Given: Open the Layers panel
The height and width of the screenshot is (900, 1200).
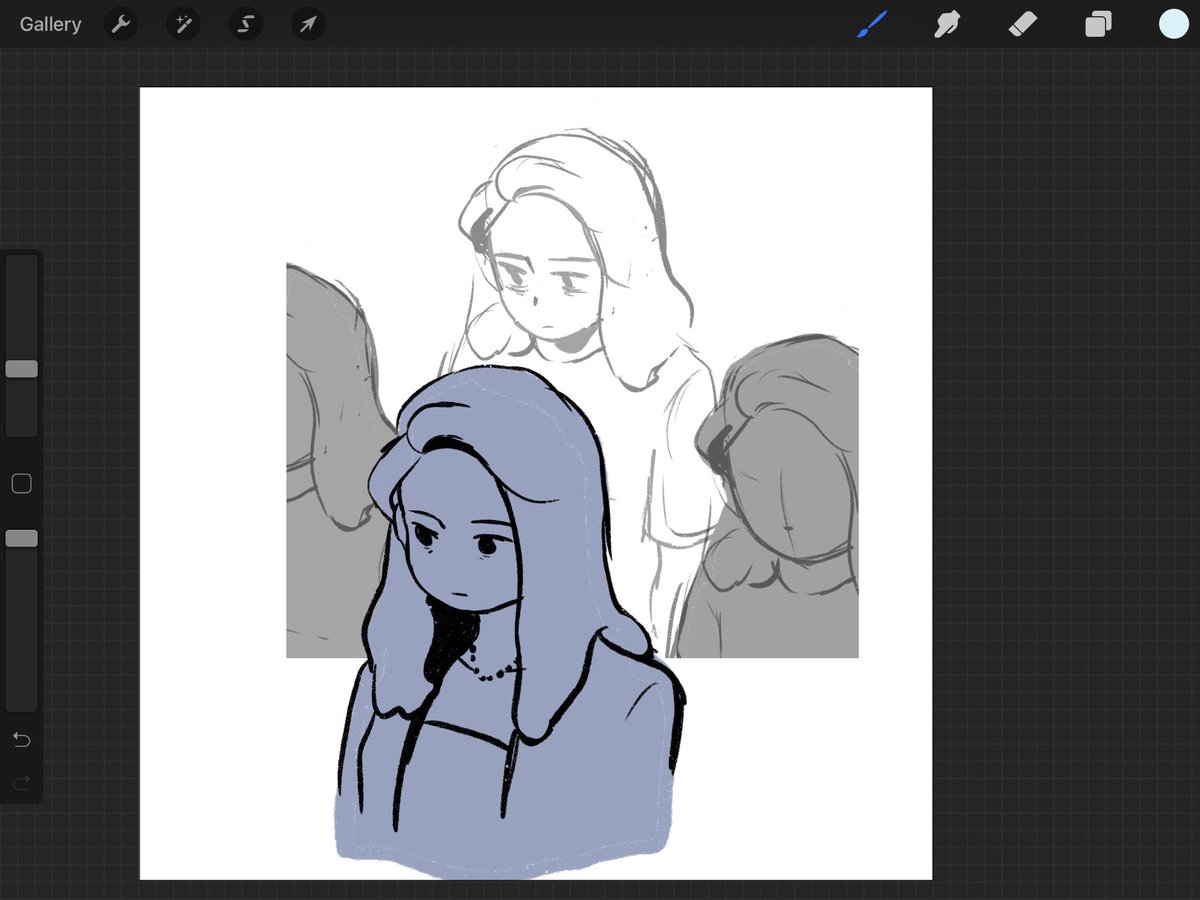Looking at the screenshot, I should pyautogui.click(x=1098, y=24).
